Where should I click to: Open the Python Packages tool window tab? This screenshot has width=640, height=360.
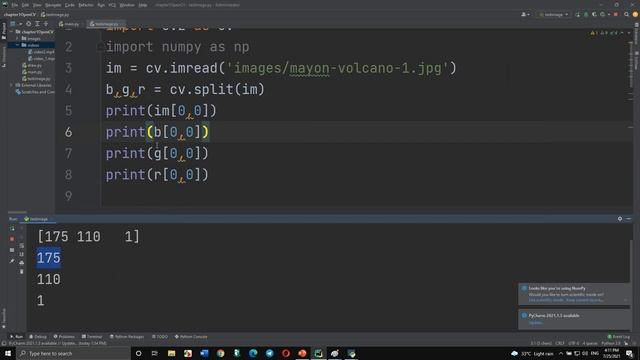(127, 337)
